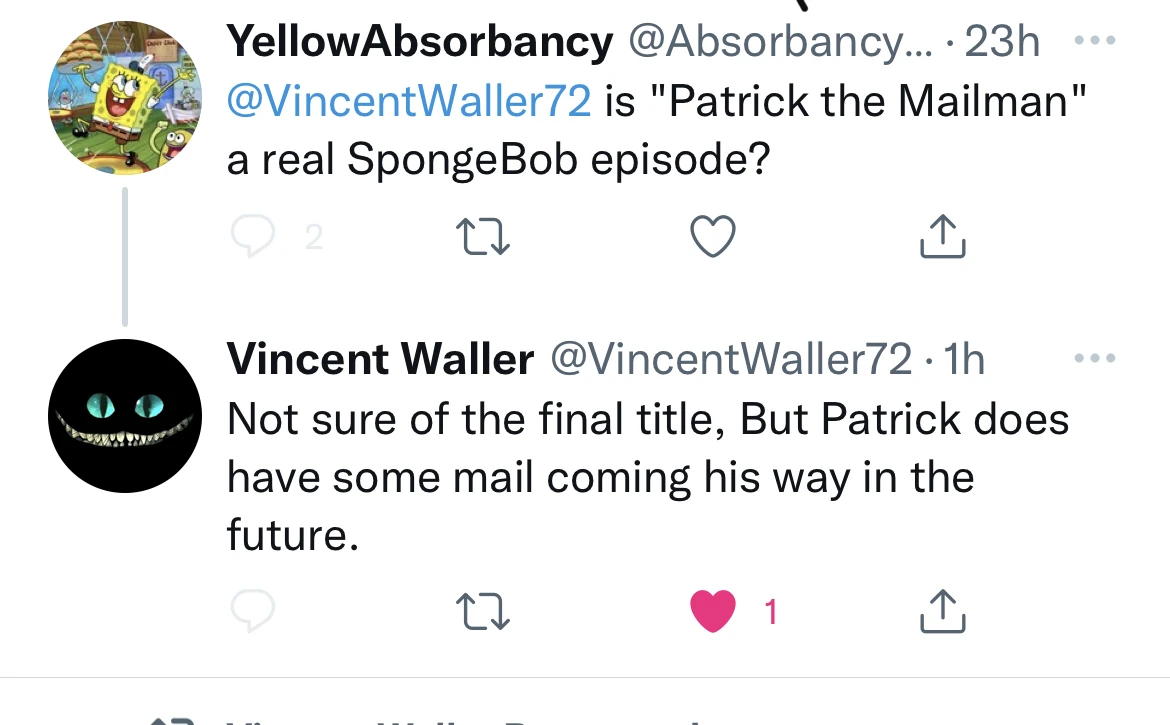Open the share menu on the bottom tweet
Image resolution: width=1170 pixels, height=725 pixels.
941,611
